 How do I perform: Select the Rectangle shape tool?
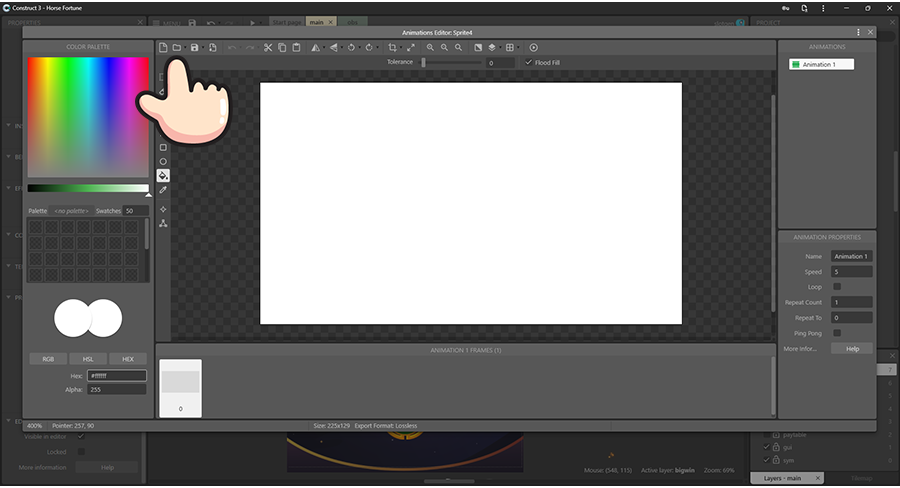(163, 147)
